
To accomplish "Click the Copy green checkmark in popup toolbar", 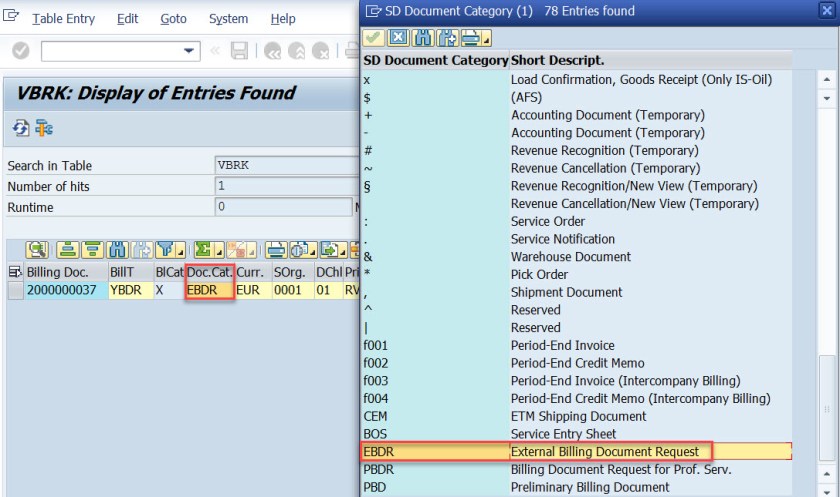I will tap(373, 38).
